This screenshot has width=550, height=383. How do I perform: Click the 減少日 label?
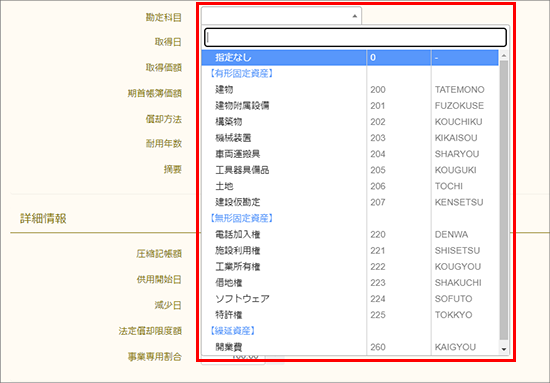pyautogui.click(x=168, y=305)
